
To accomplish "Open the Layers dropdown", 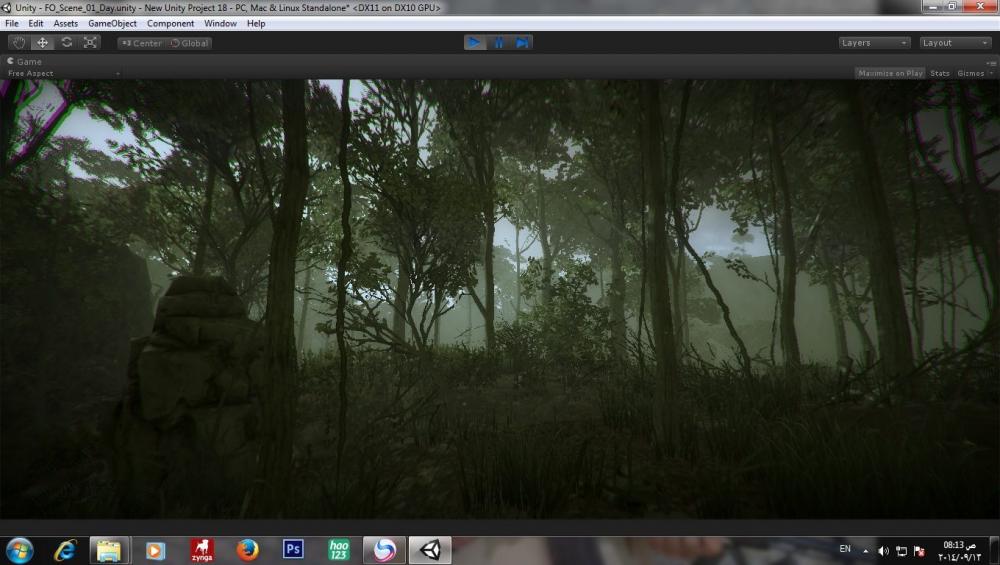I will (x=874, y=43).
